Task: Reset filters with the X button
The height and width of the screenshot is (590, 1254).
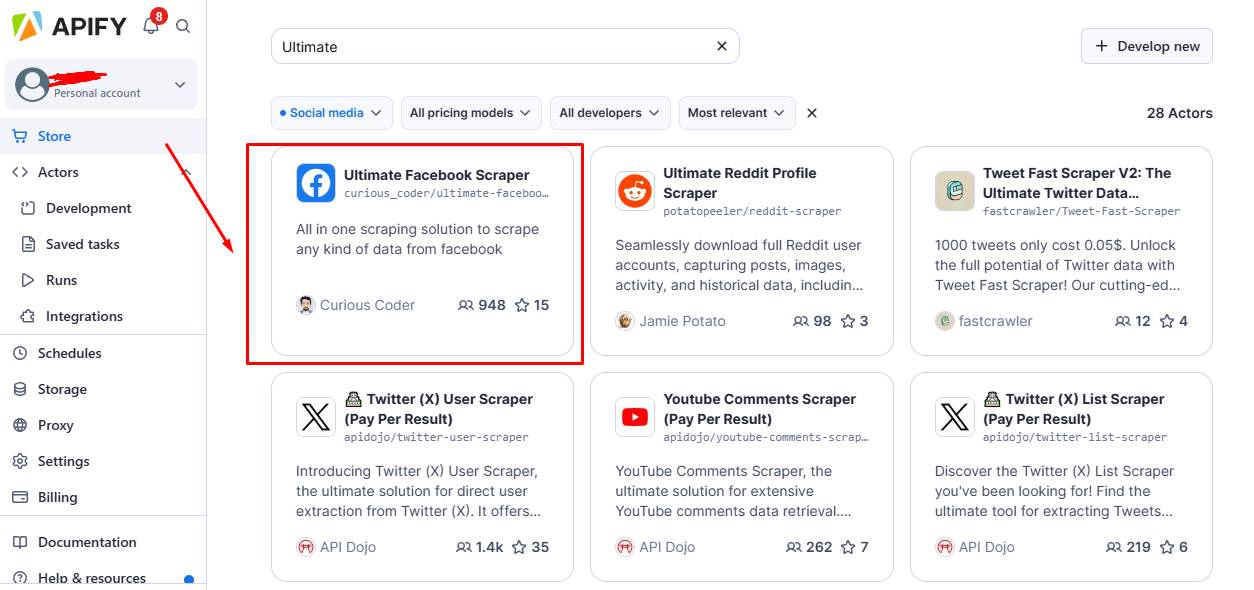Action: [812, 113]
